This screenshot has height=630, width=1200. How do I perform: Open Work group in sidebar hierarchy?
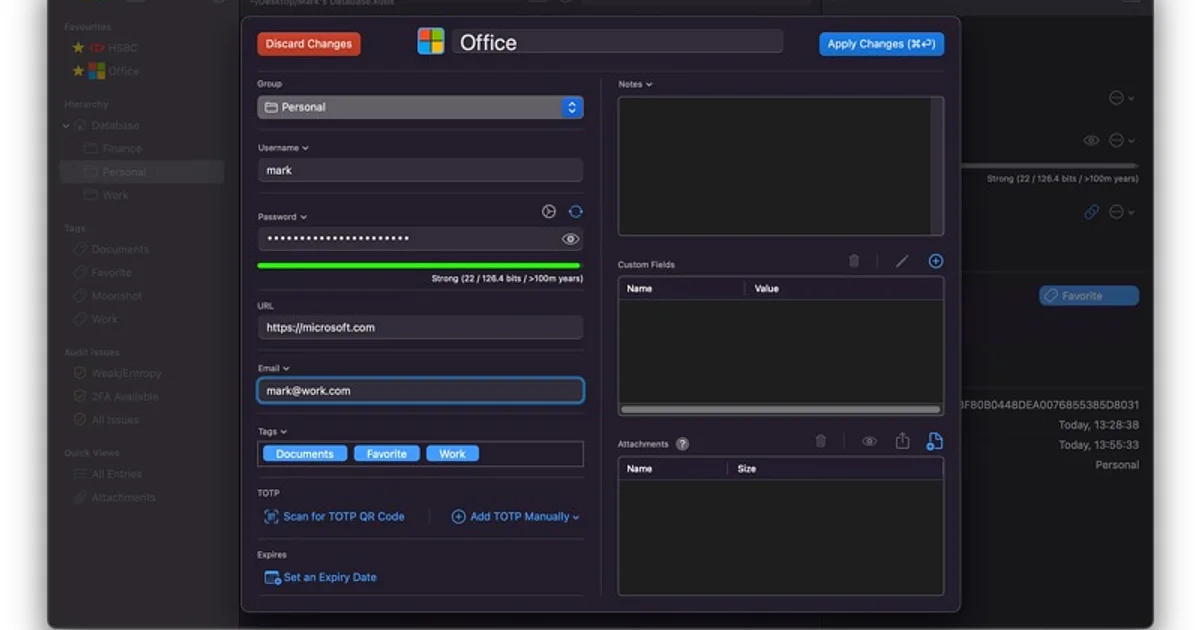tap(106, 195)
